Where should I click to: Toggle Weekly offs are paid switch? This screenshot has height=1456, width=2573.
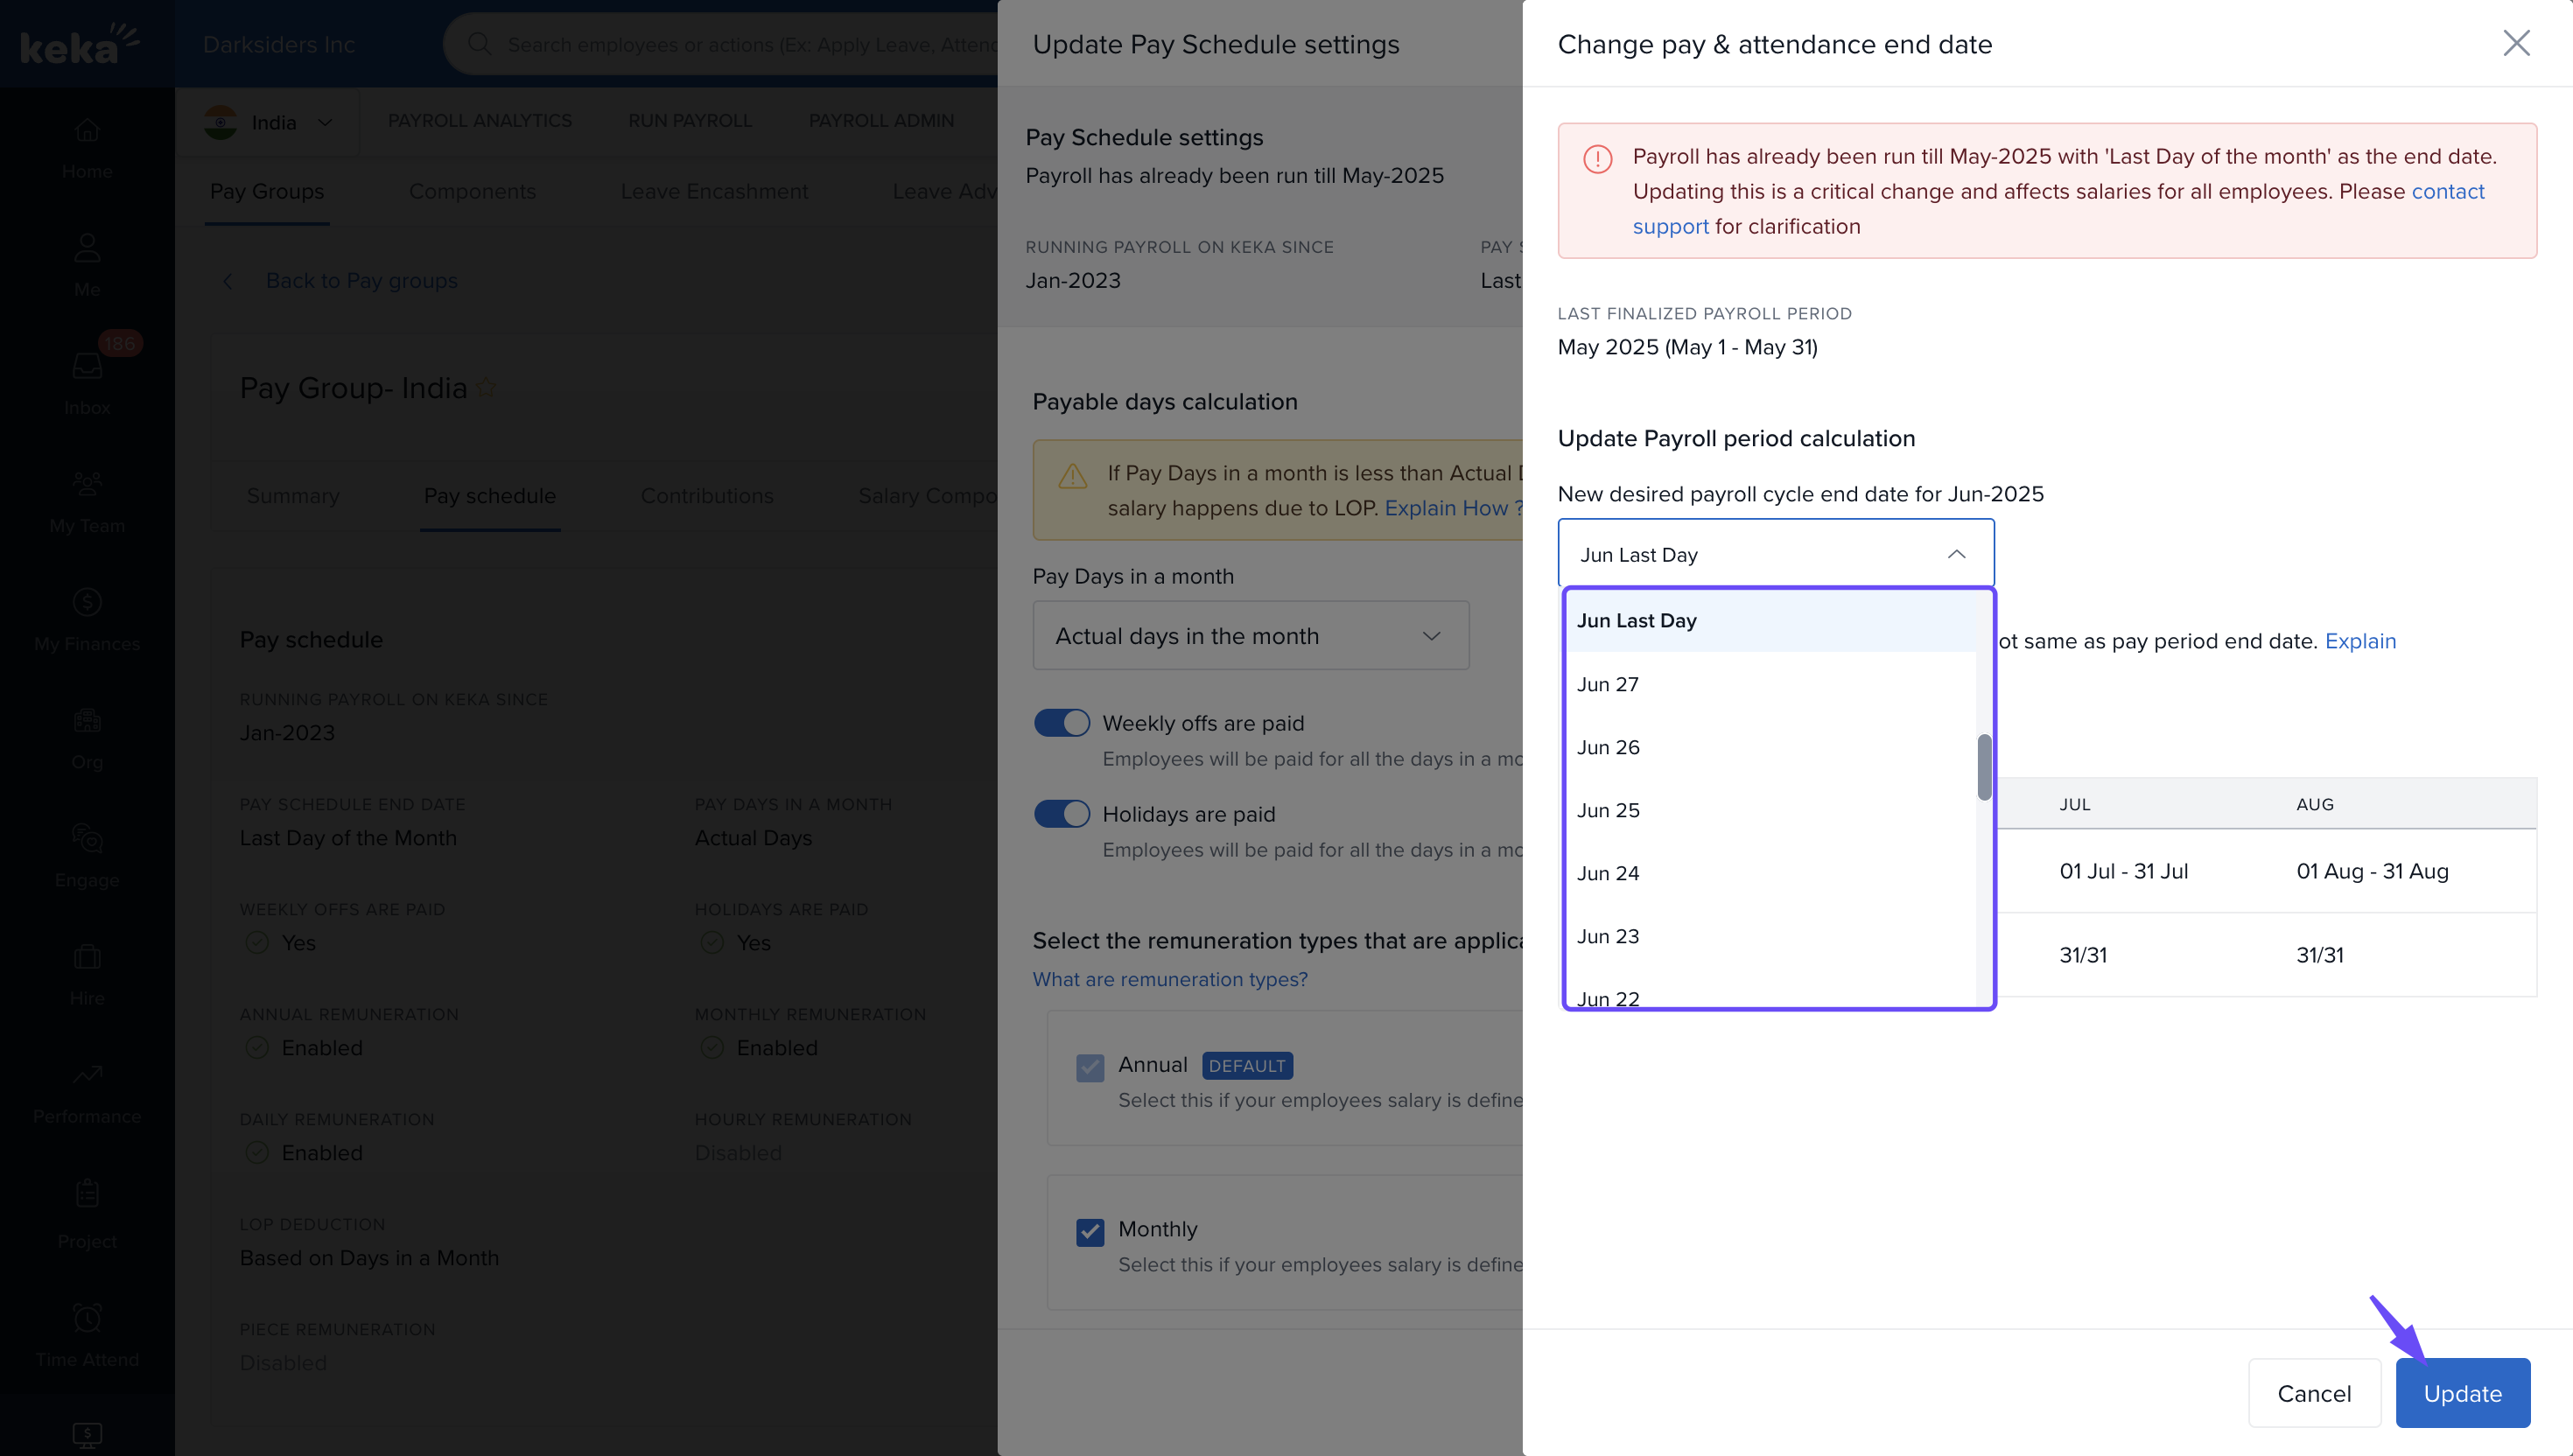click(1061, 723)
